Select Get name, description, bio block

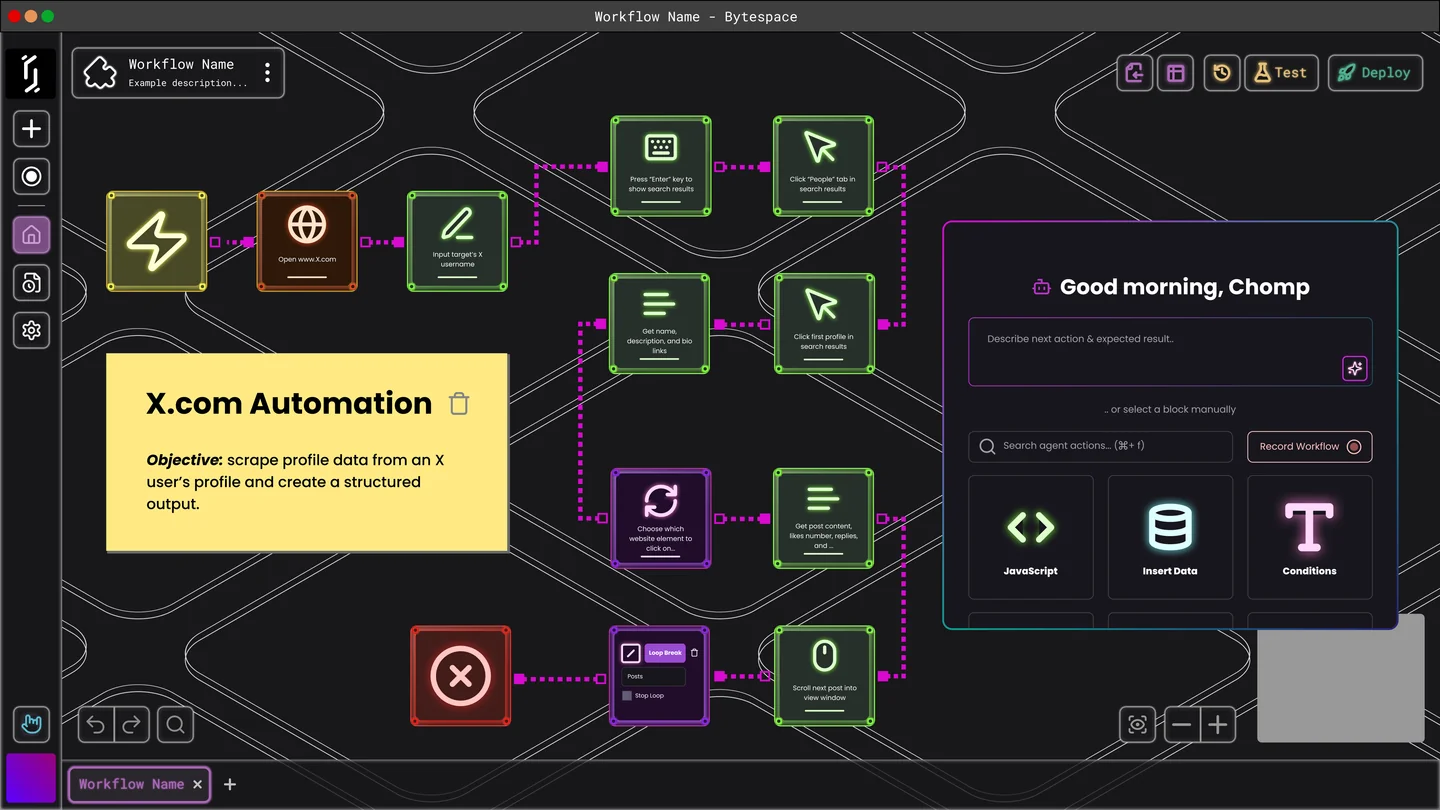[660, 324]
